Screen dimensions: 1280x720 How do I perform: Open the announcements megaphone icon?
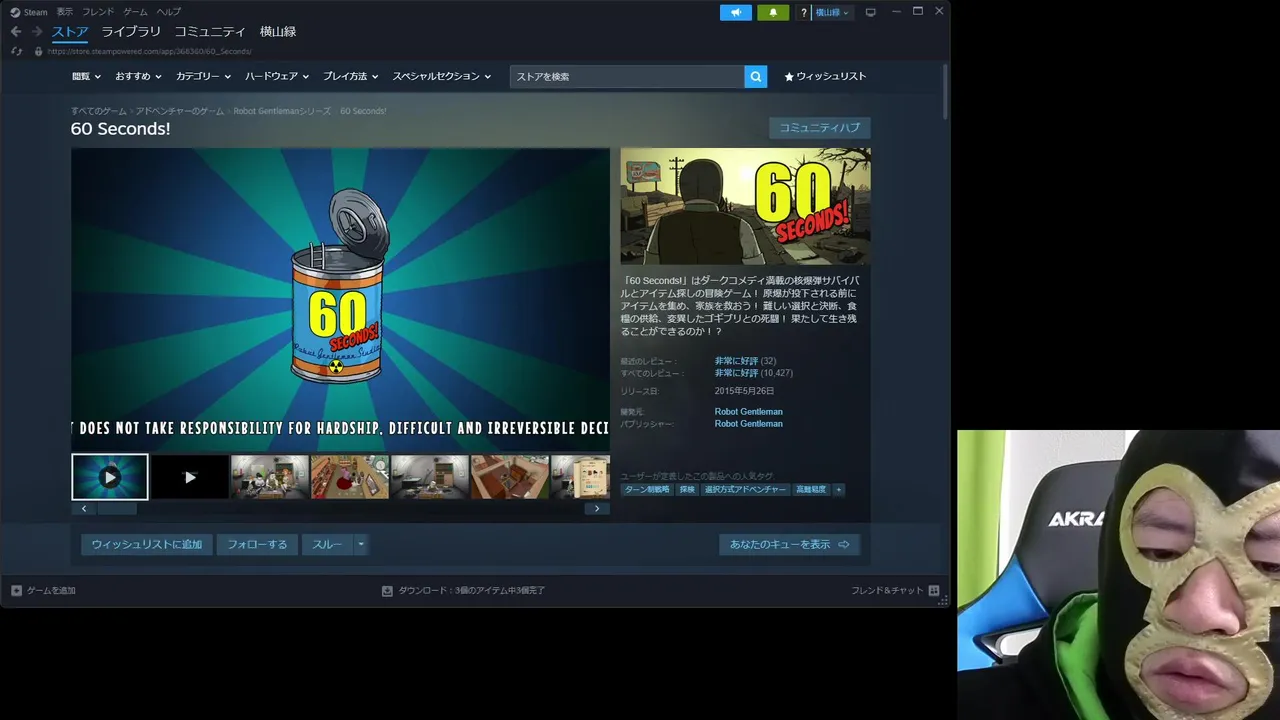[736, 12]
